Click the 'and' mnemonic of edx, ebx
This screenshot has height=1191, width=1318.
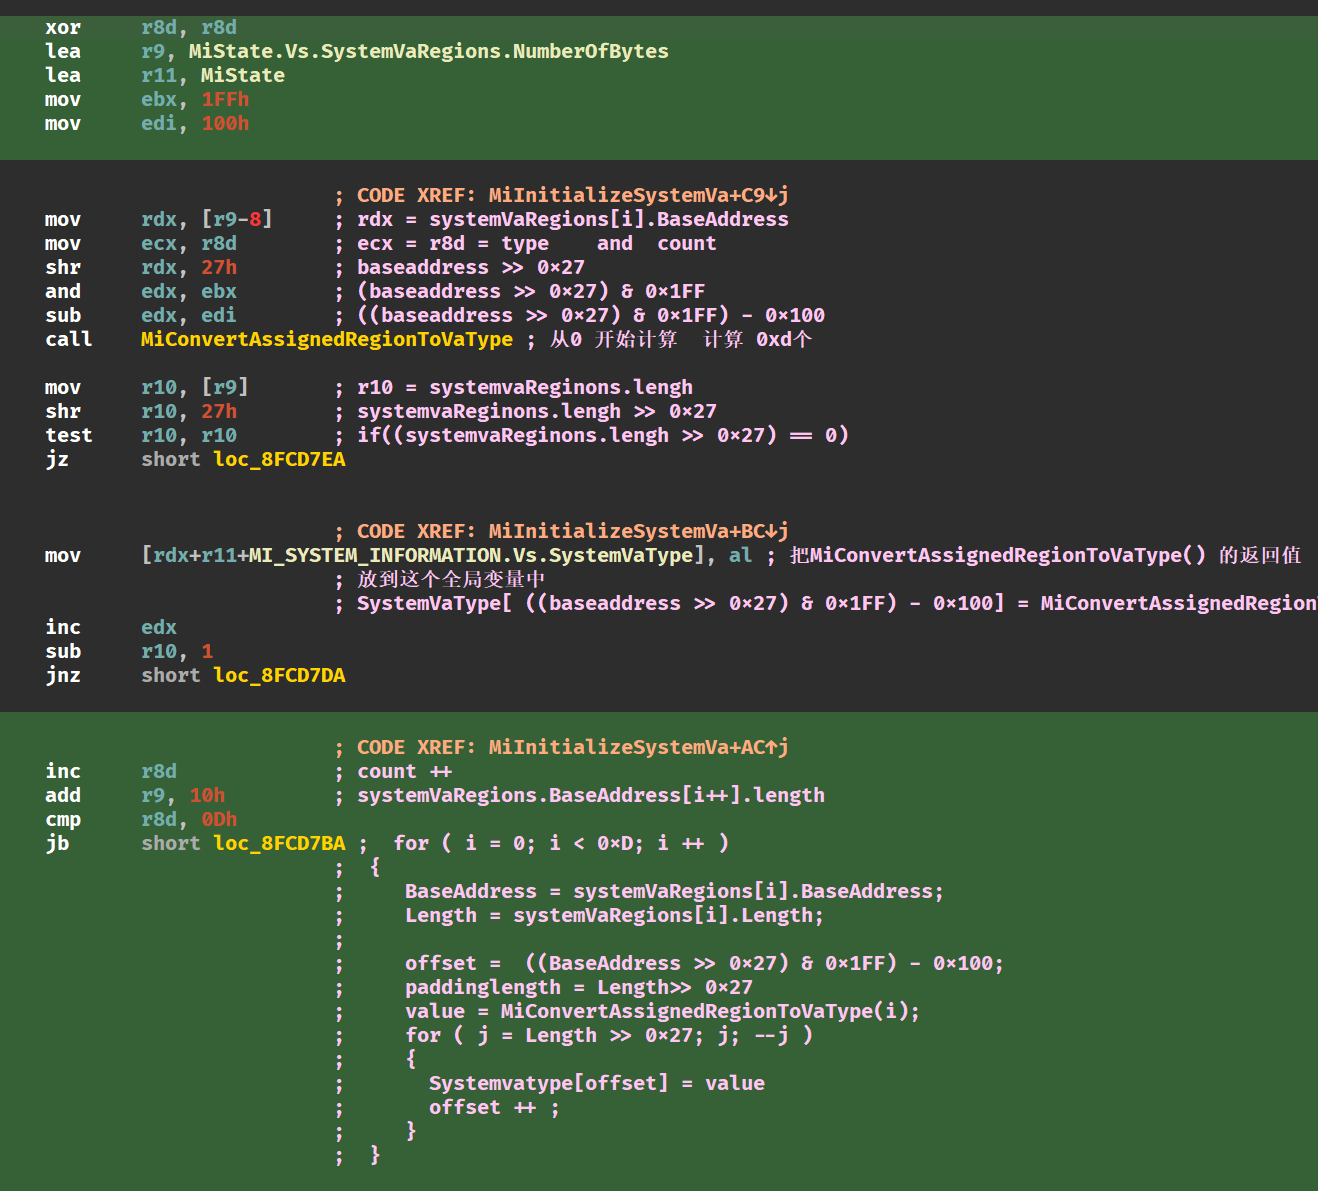(63, 291)
